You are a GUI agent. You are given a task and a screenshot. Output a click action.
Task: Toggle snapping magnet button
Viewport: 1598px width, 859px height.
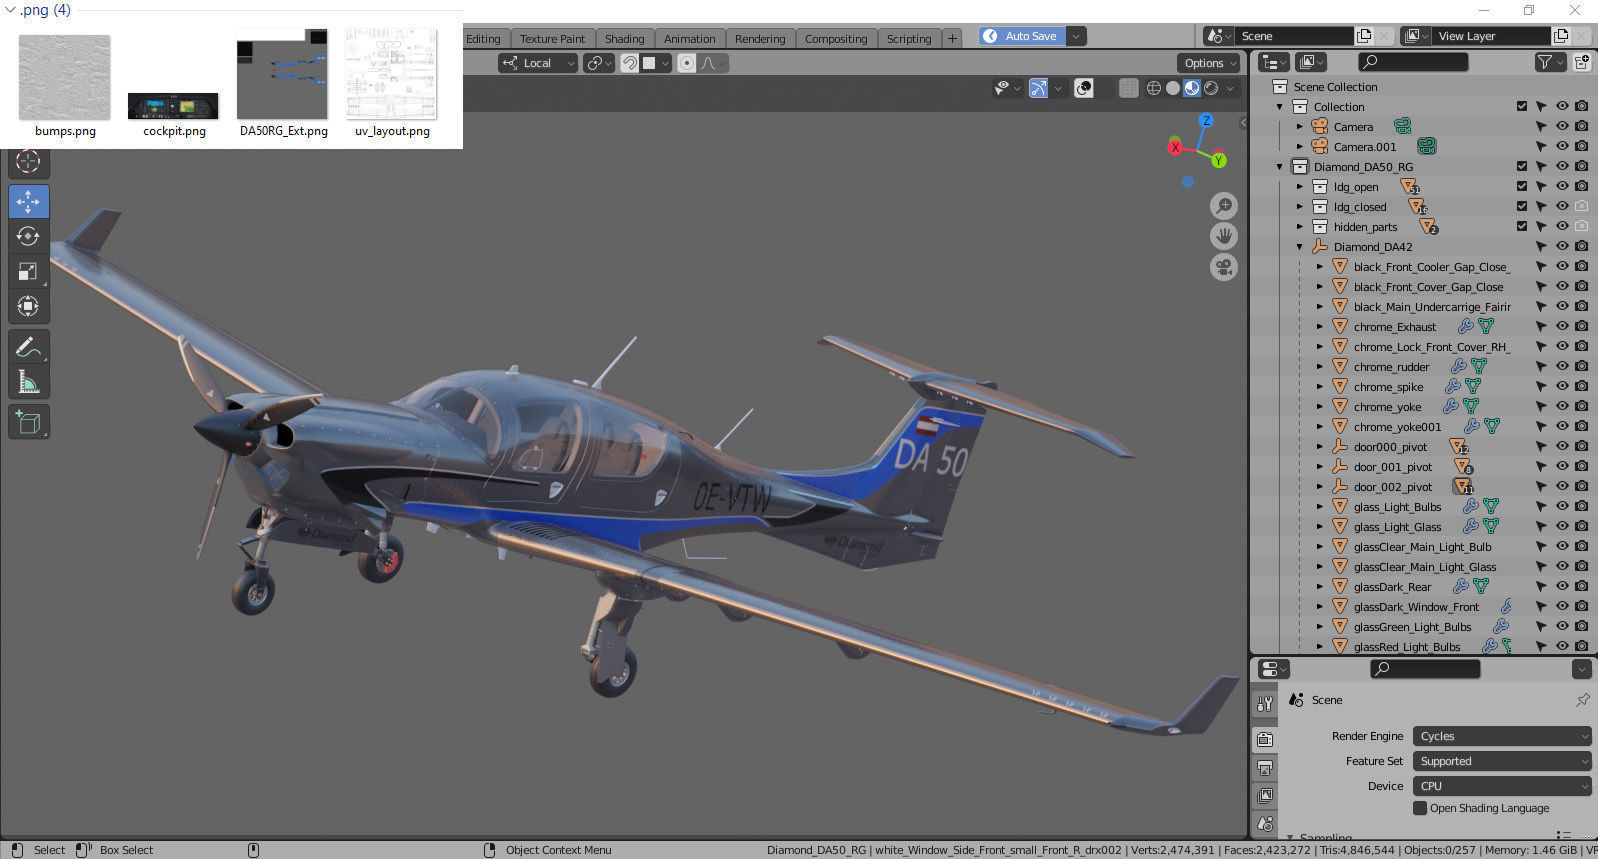(630, 63)
